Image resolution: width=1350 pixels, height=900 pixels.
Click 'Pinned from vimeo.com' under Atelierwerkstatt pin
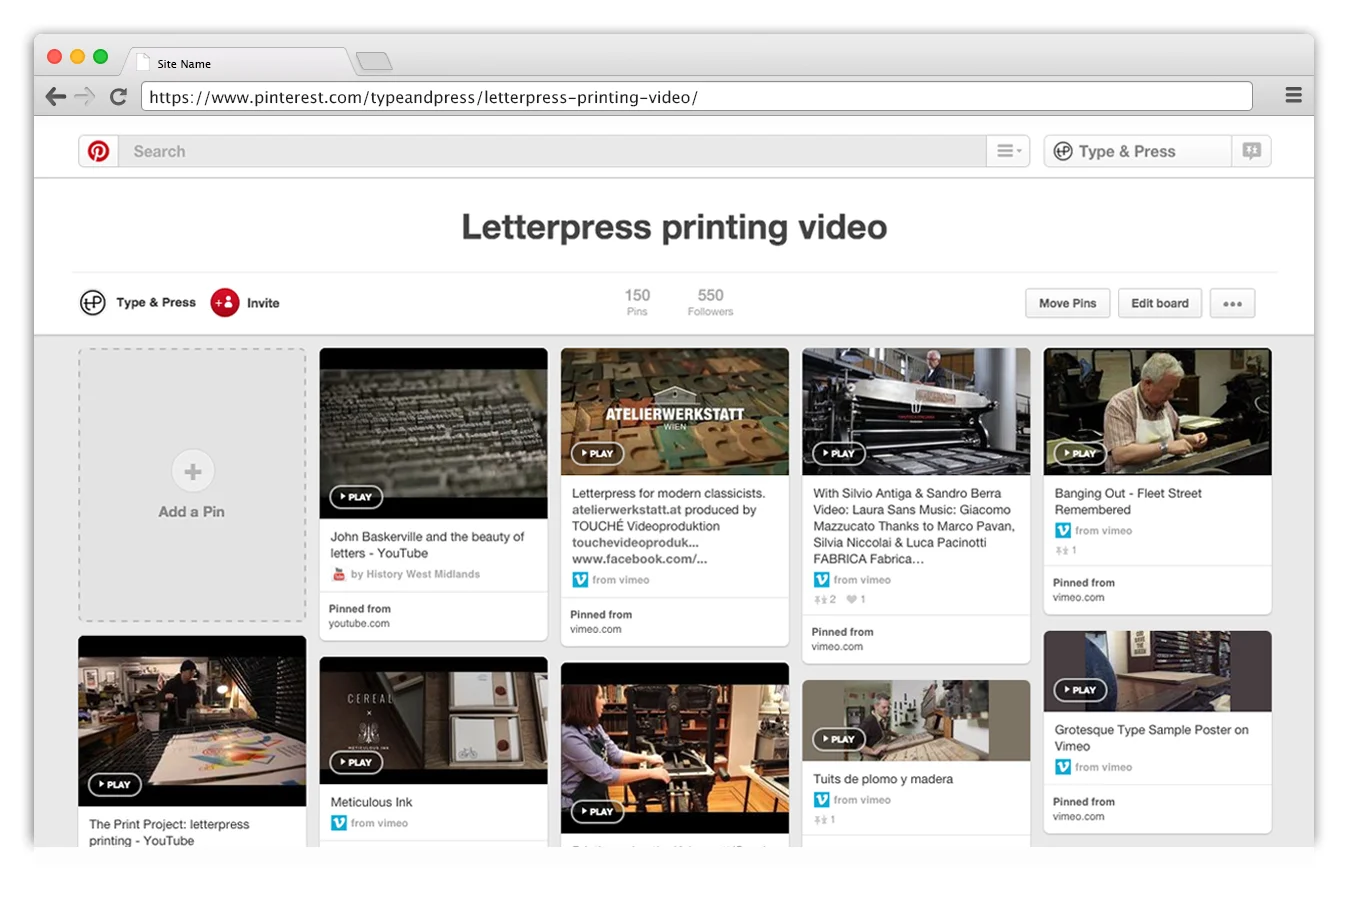tap(601, 622)
